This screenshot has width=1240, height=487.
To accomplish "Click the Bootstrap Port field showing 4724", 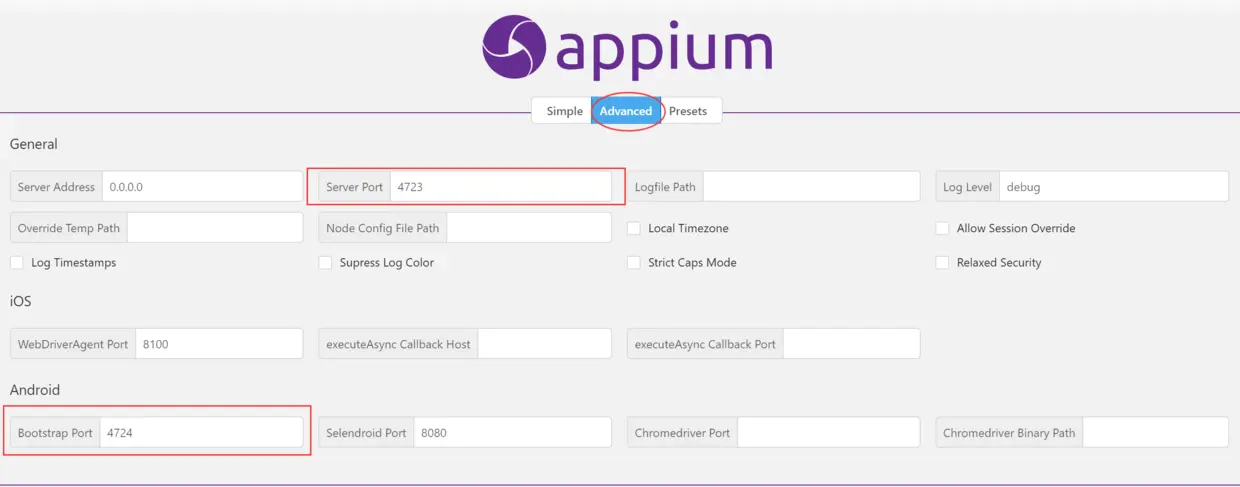I will pos(201,433).
